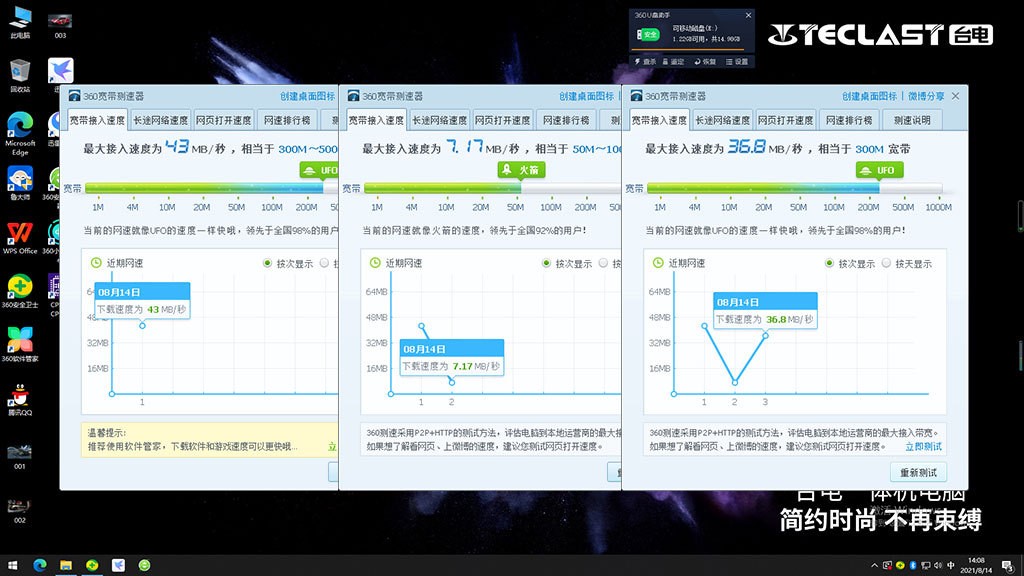
Task: Open 网速排行榜 tab in left window
Action: 287,120
